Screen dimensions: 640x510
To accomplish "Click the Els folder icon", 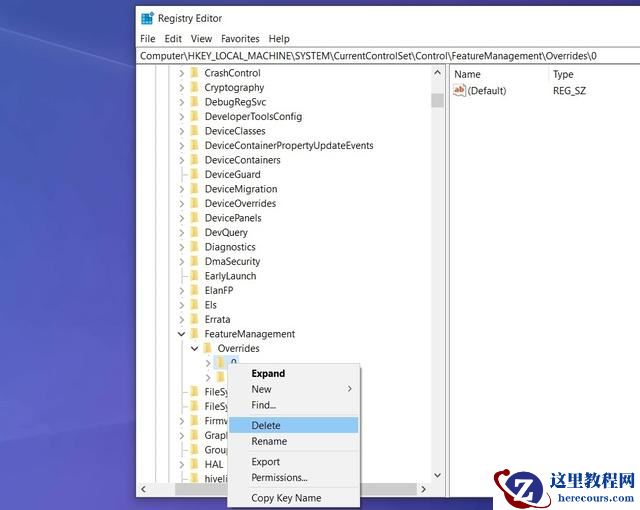I will click(x=195, y=305).
